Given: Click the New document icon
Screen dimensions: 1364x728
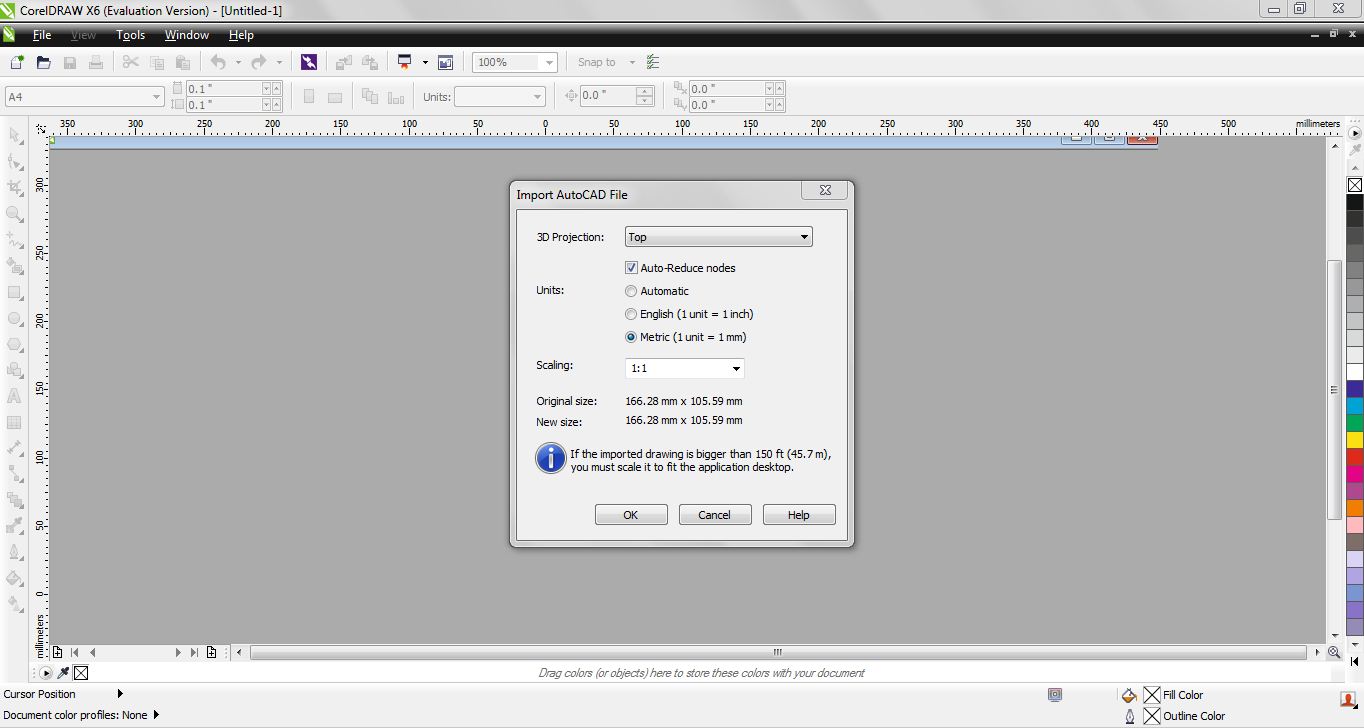Looking at the screenshot, I should click(x=17, y=62).
